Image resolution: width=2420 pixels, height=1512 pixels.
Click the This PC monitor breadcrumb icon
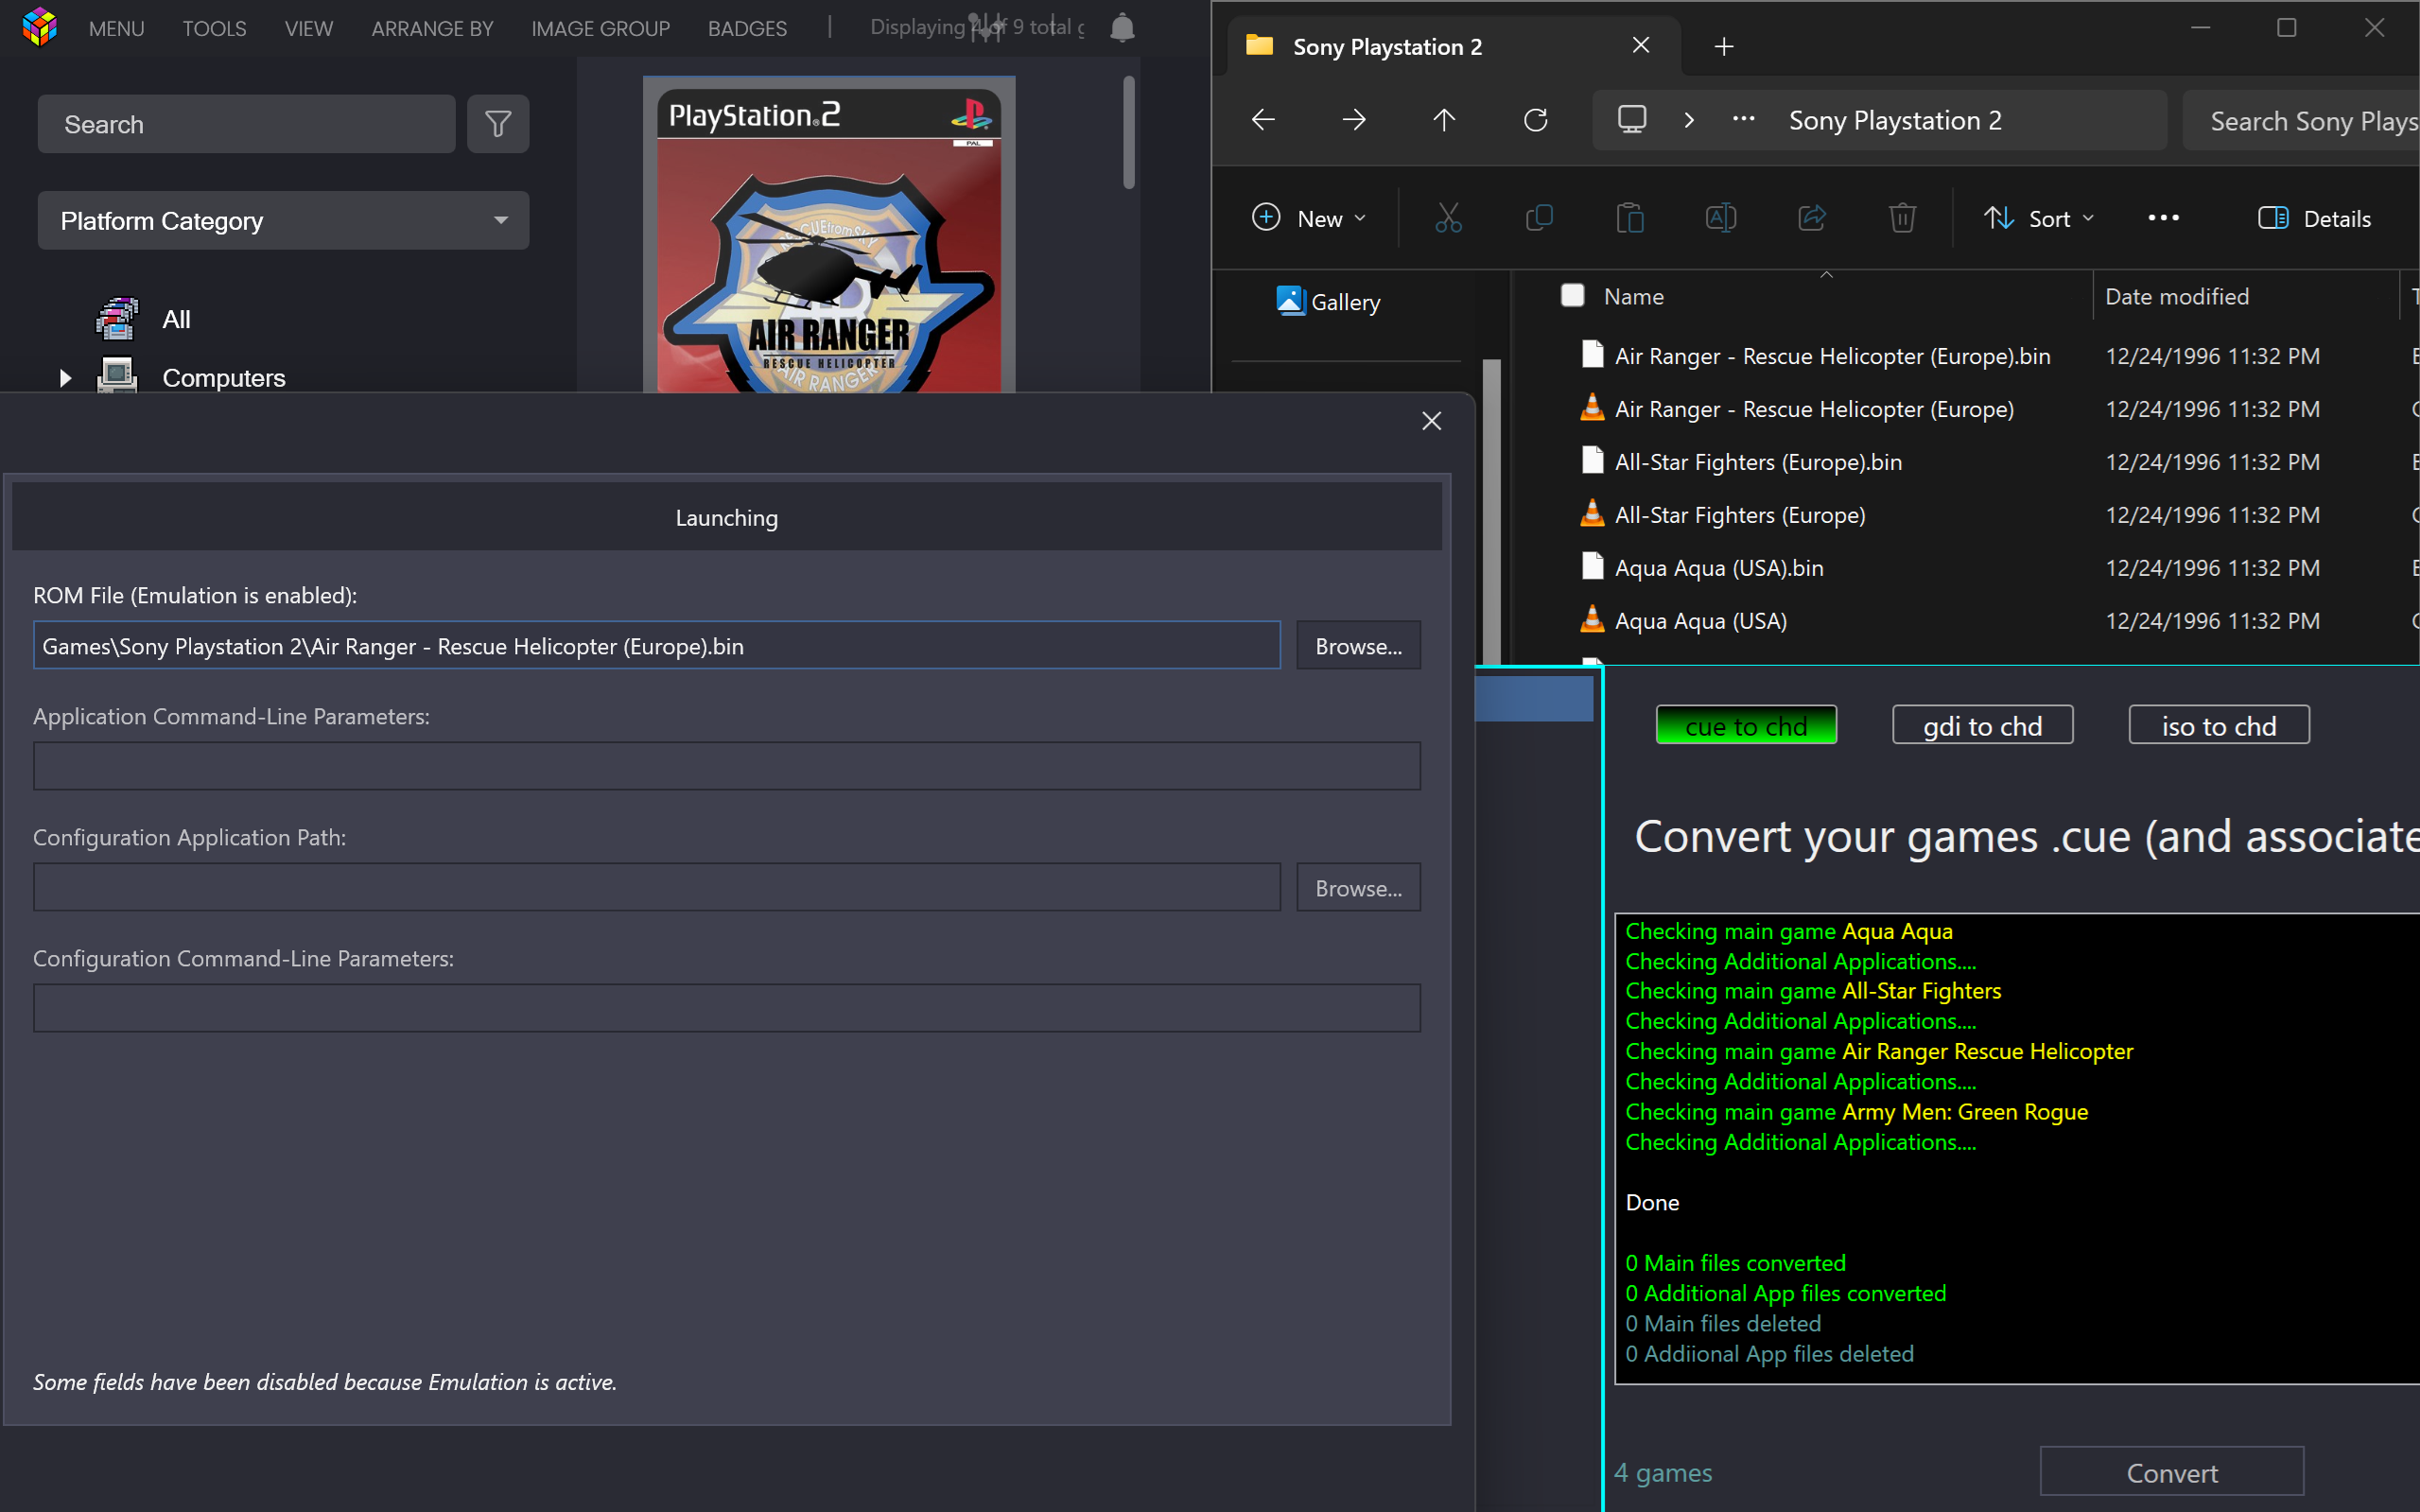1631,120
